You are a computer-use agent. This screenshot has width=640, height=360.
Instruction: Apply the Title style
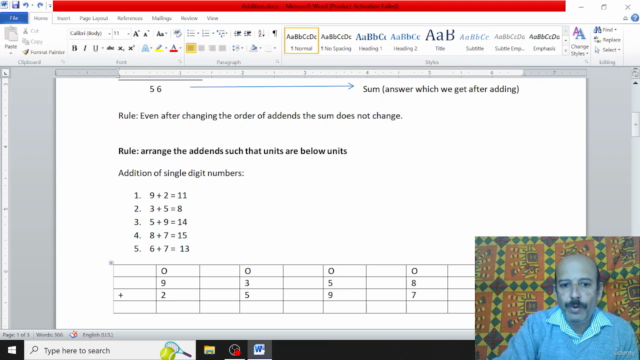pos(440,41)
